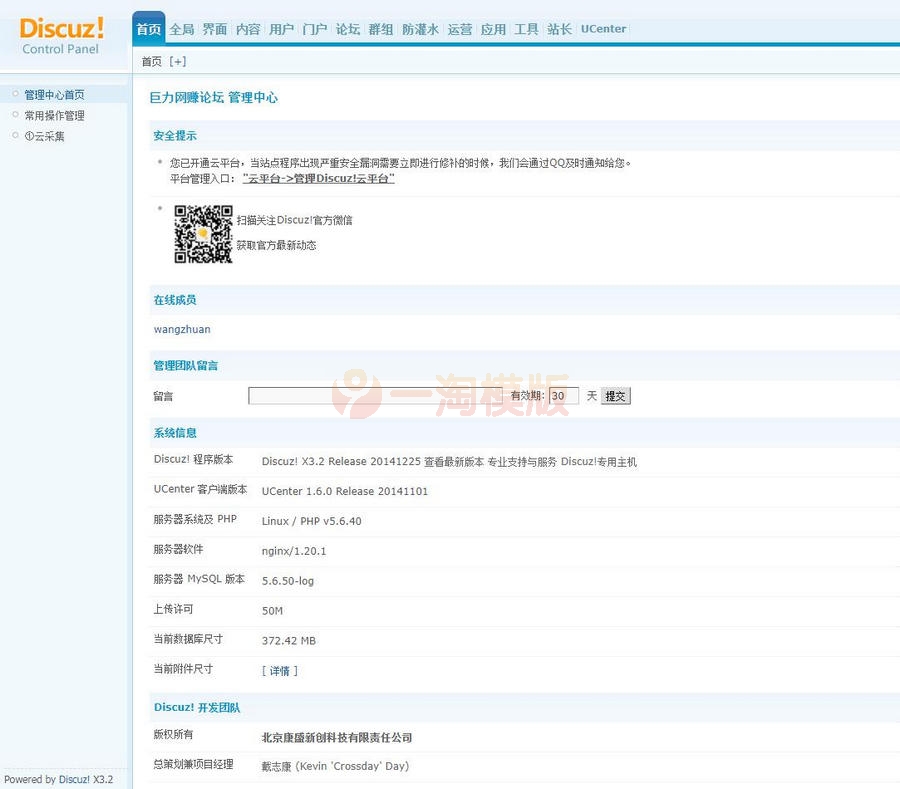Switch to the 界面 tab
The image size is (900, 789).
(x=215, y=29)
